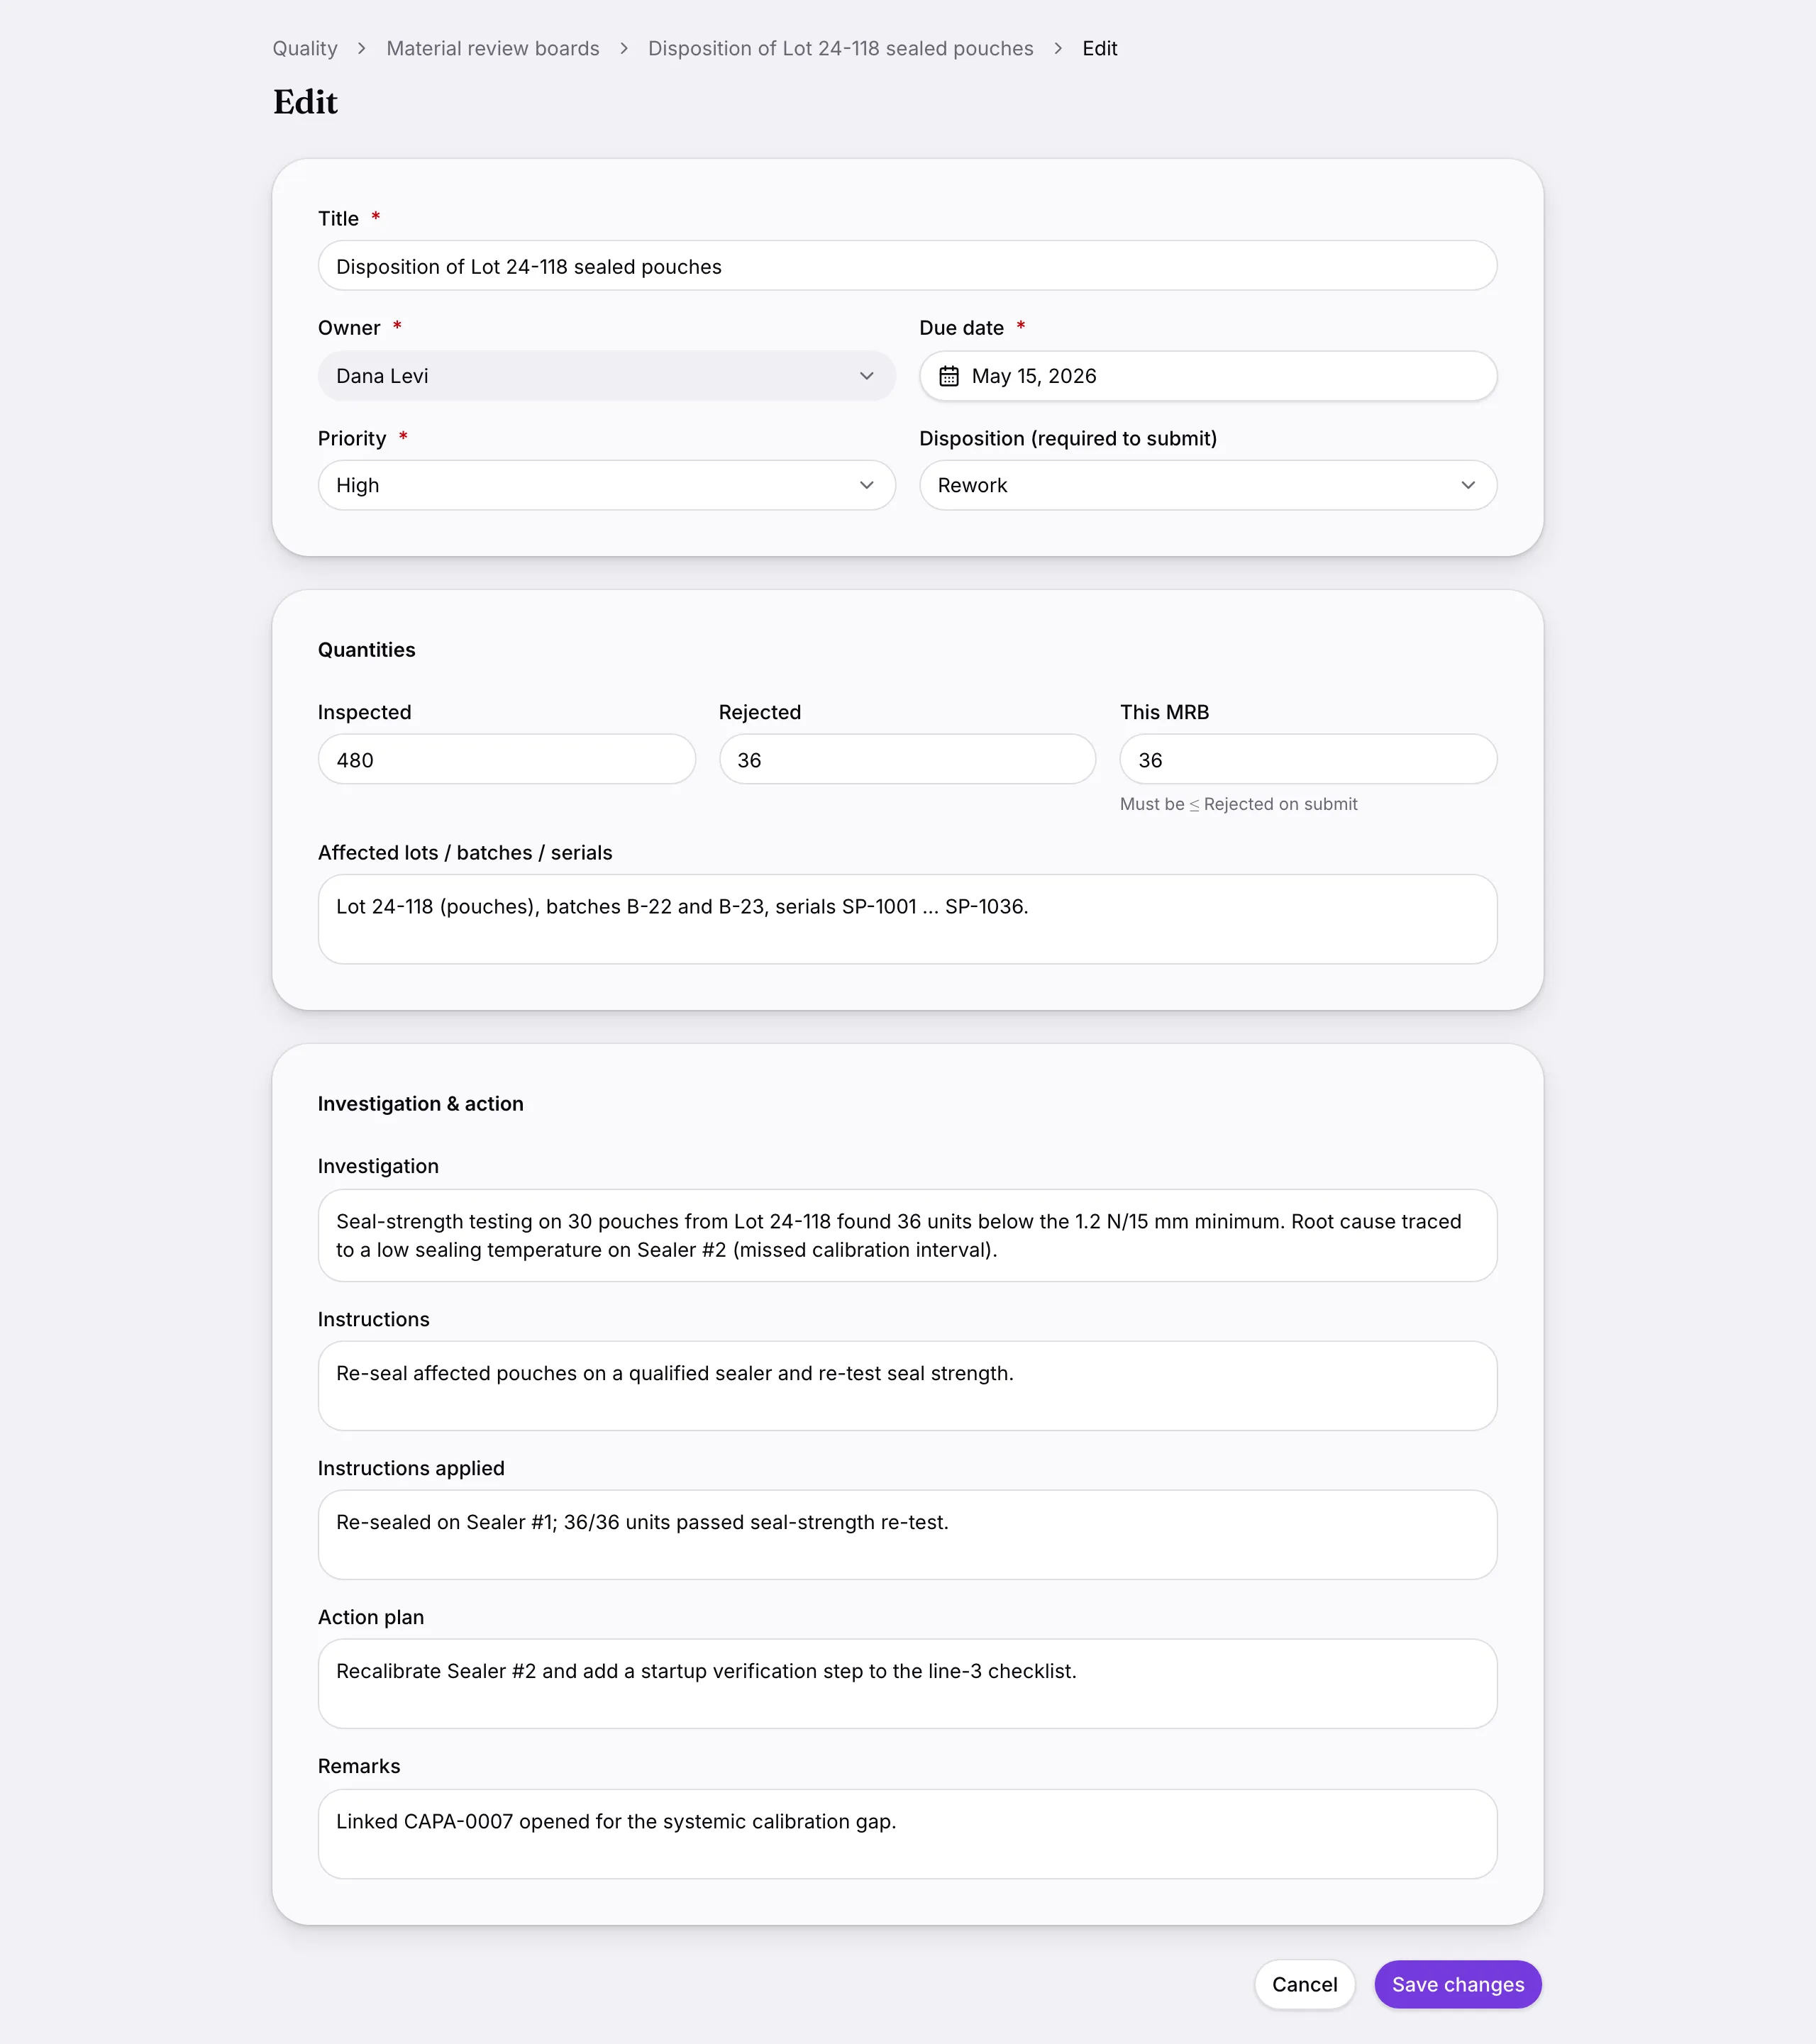Click the breadcrumb chevron after Material review boards
This screenshot has width=1816, height=2044.
(624, 48)
